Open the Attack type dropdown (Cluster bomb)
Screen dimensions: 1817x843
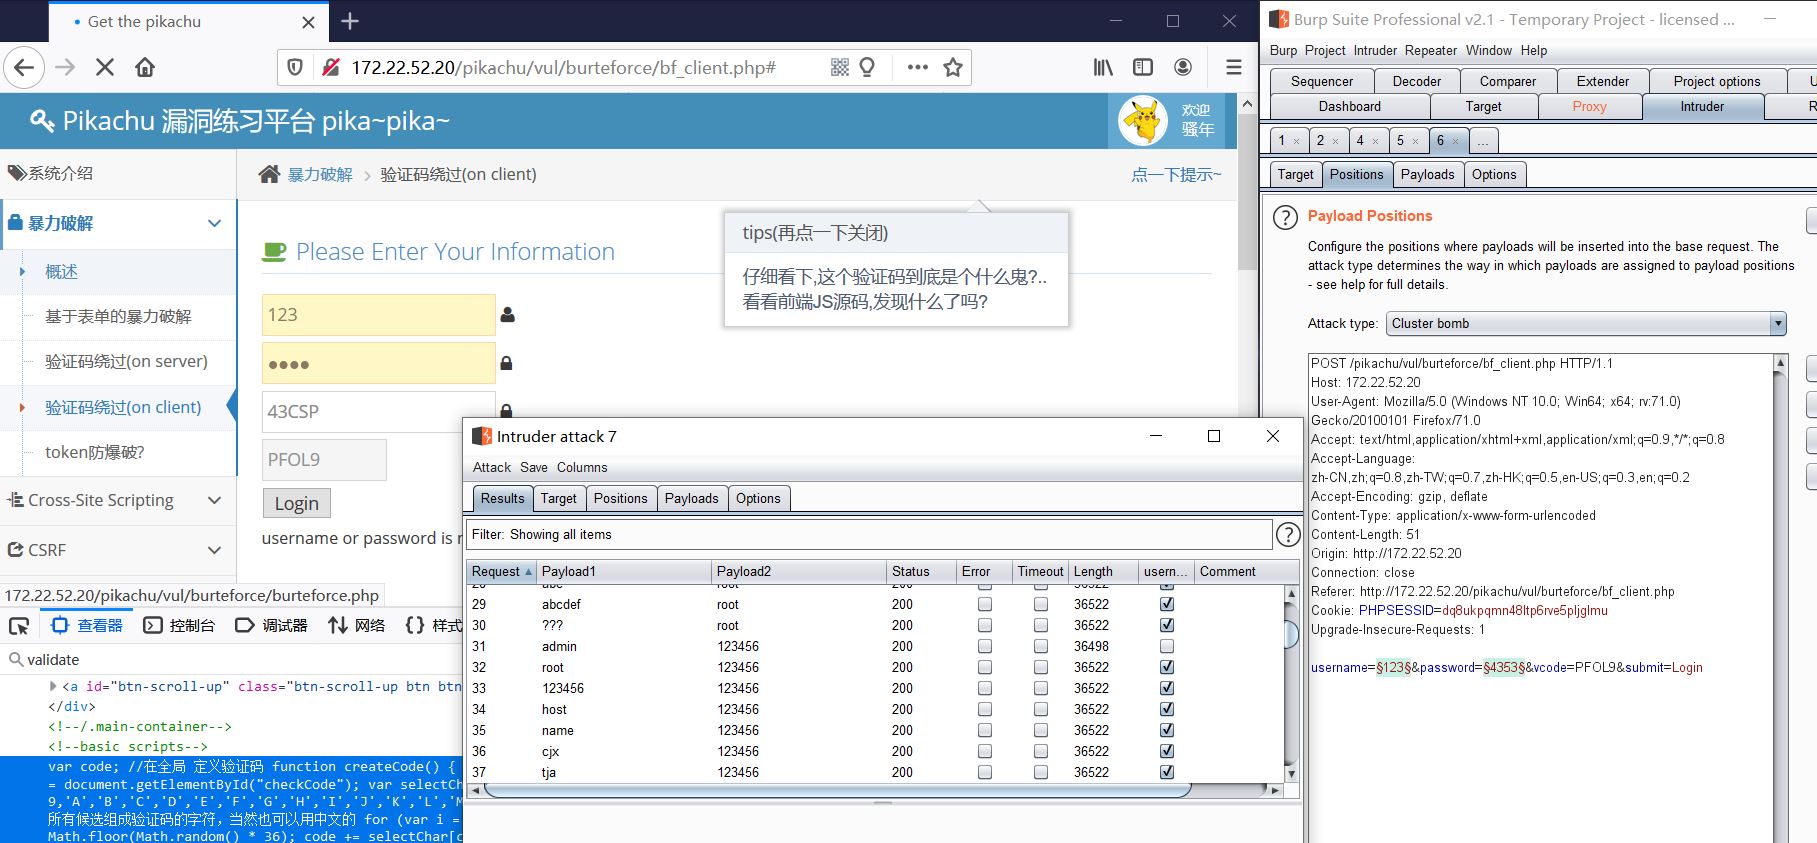click(x=1586, y=323)
